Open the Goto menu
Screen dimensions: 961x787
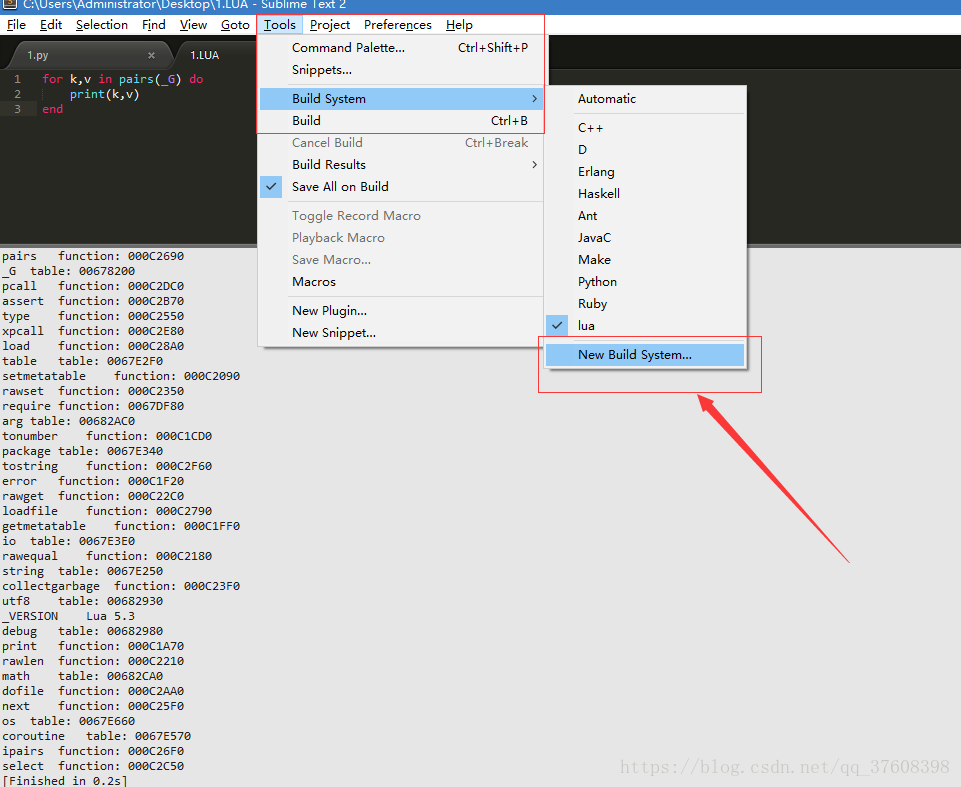[234, 25]
